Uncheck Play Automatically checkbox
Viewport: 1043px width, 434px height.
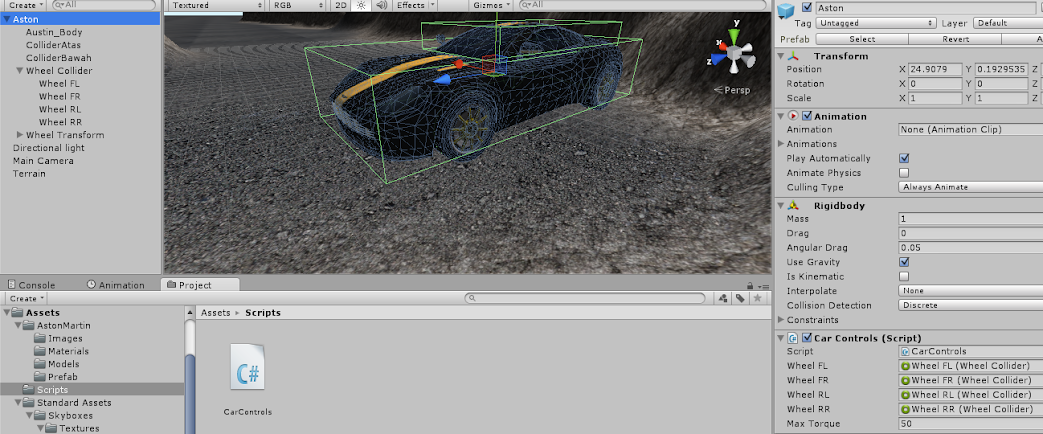904,158
